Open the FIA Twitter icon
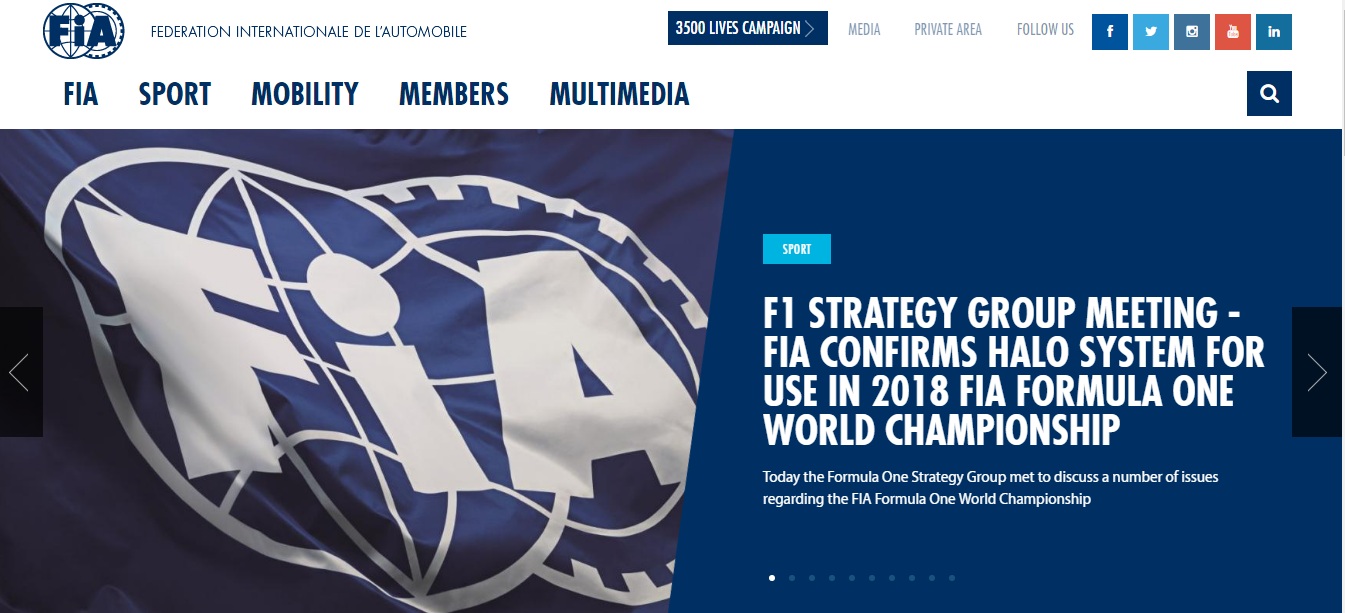 pos(1151,31)
